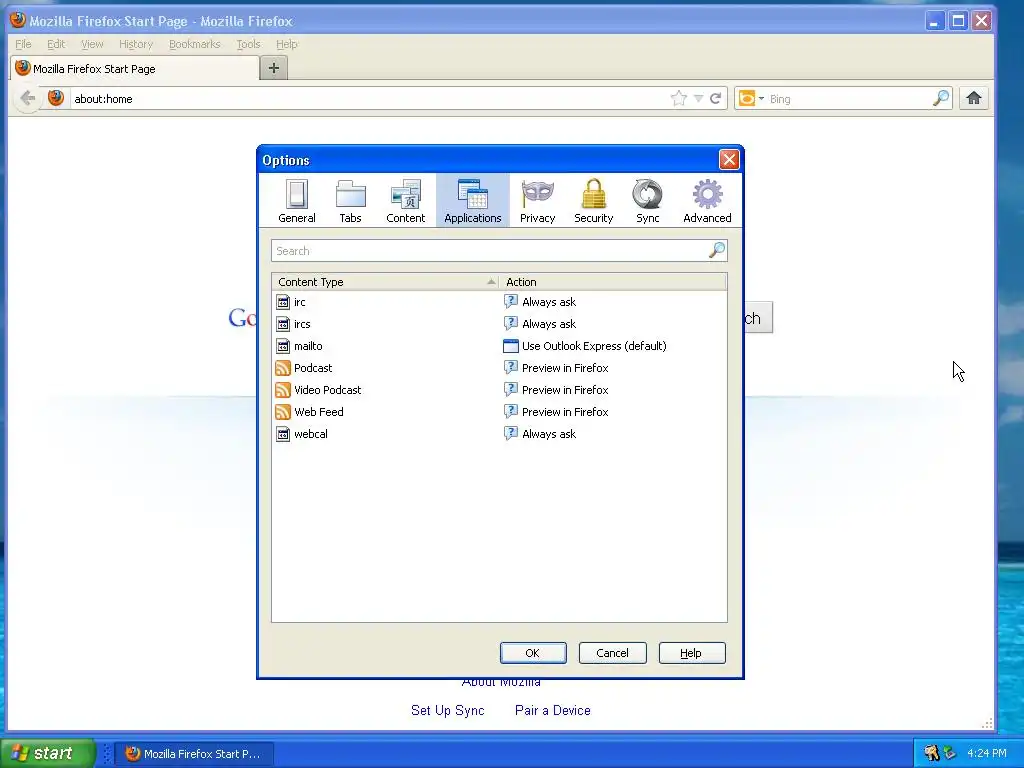1024x768 pixels.
Task: Click the mailto content type icon
Action: tap(283, 346)
